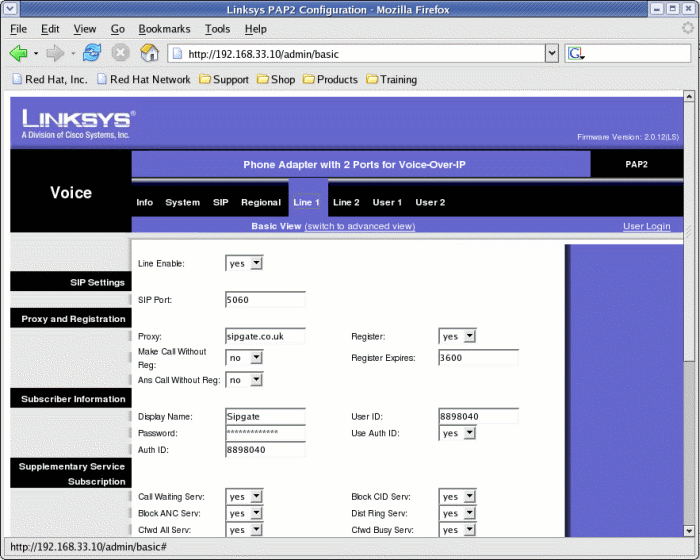Click the page scrollbar down arrow

(x=689, y=531)
